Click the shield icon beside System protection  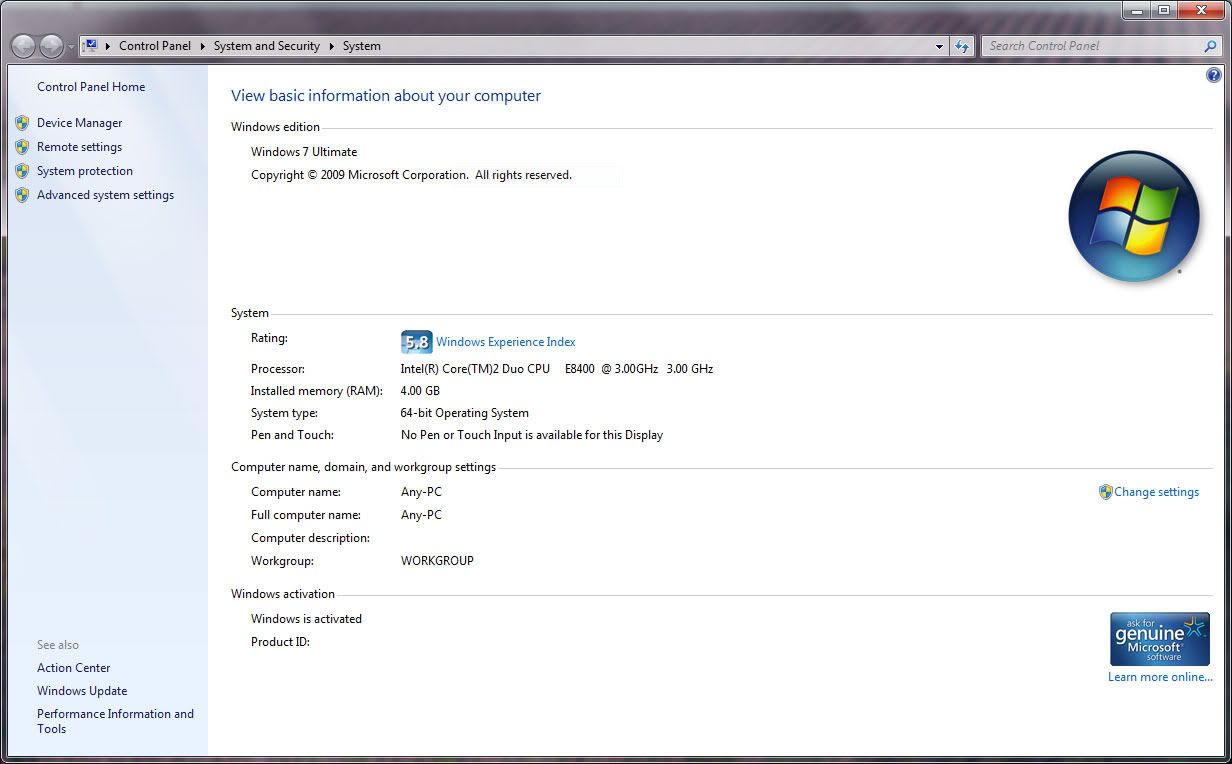(x=22, y=171)
